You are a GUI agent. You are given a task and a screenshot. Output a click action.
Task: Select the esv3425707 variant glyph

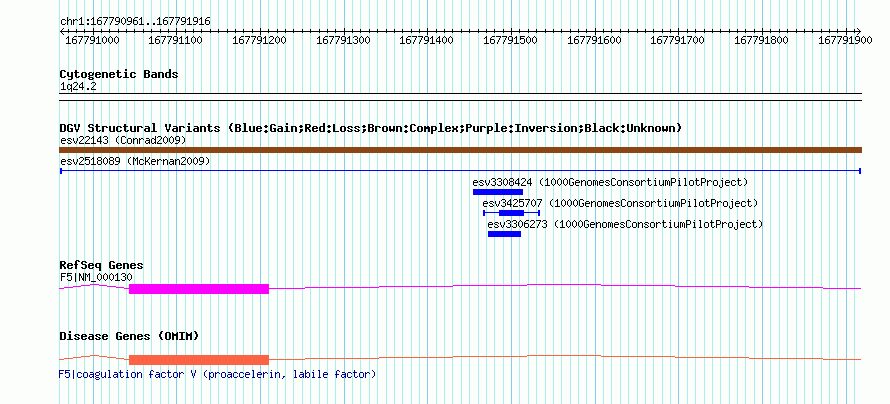tap(511, 213)
